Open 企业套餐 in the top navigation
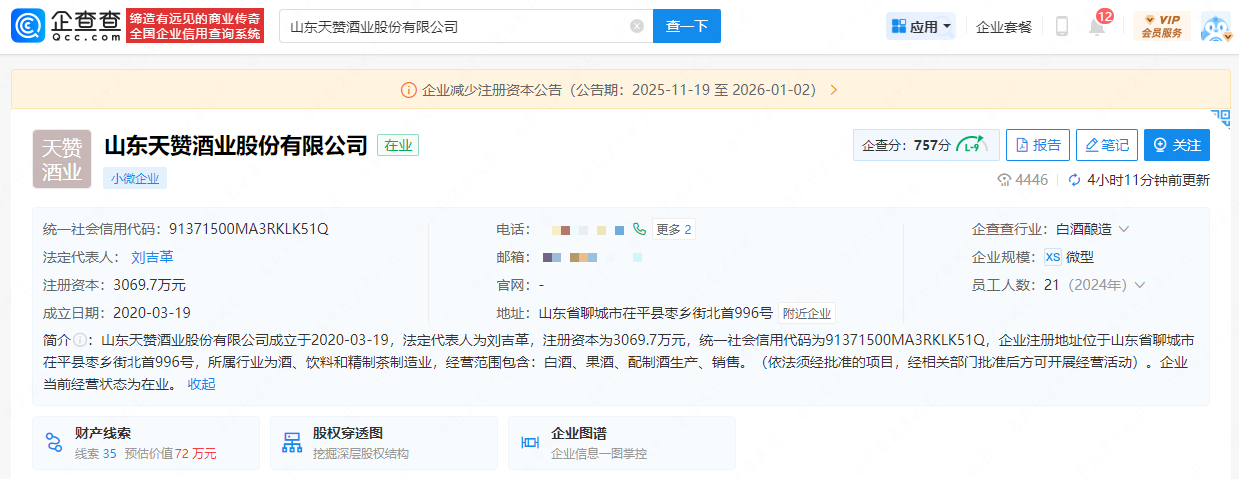The width and height of the screenshot is (1239, 479). click(x=1004, y=27)
